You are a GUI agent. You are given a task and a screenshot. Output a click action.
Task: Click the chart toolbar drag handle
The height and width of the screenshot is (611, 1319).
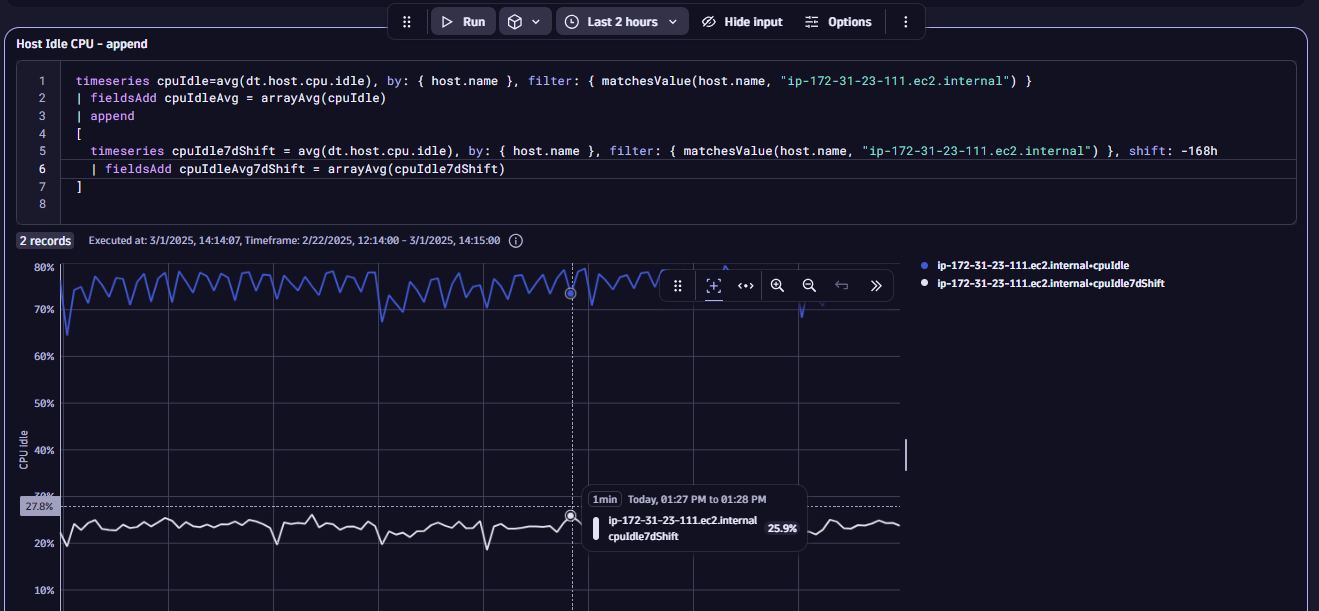point(678,285)
